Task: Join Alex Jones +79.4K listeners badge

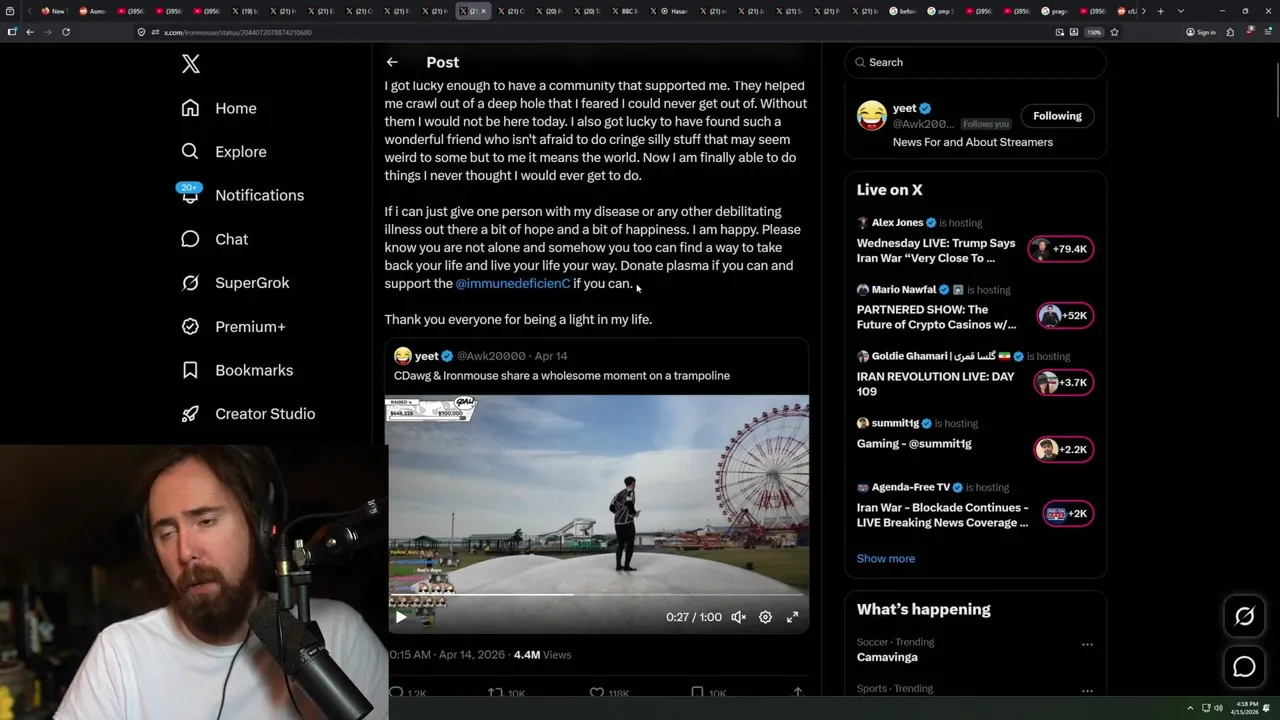Action: tap(1061, 249)
